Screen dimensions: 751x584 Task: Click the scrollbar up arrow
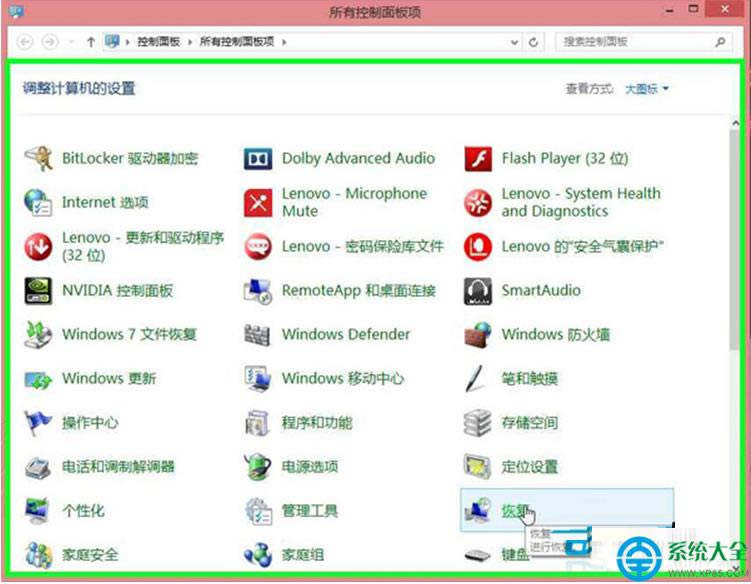(x=735, y=123)
